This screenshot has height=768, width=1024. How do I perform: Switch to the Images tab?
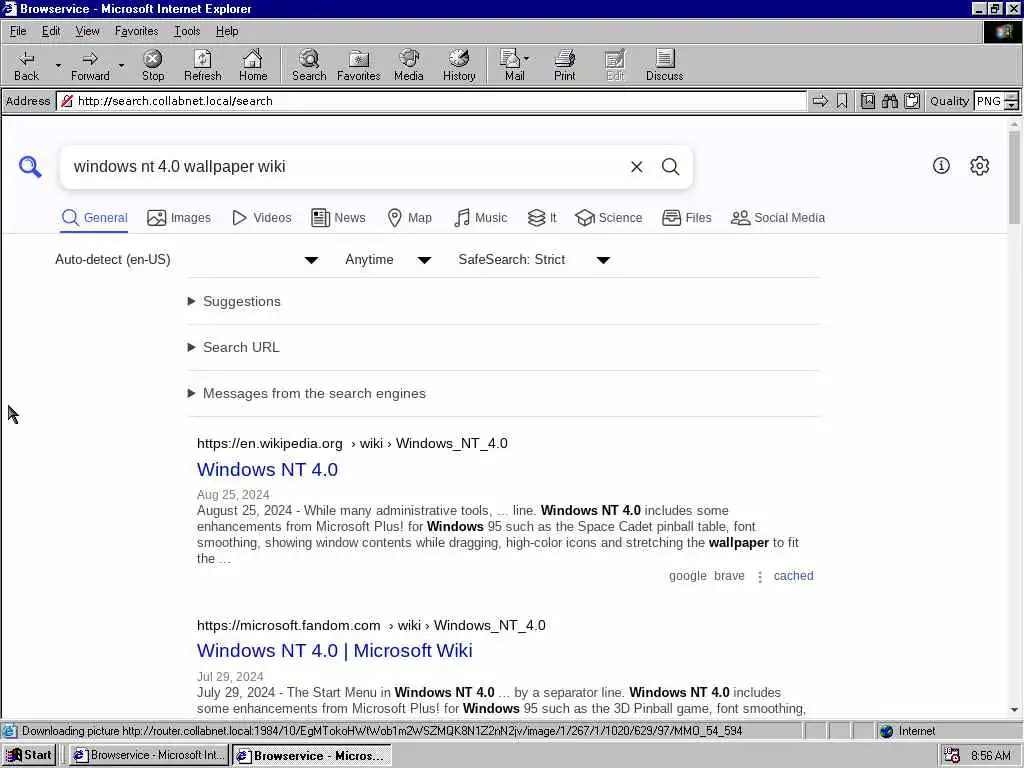click(x=179, y=218)
